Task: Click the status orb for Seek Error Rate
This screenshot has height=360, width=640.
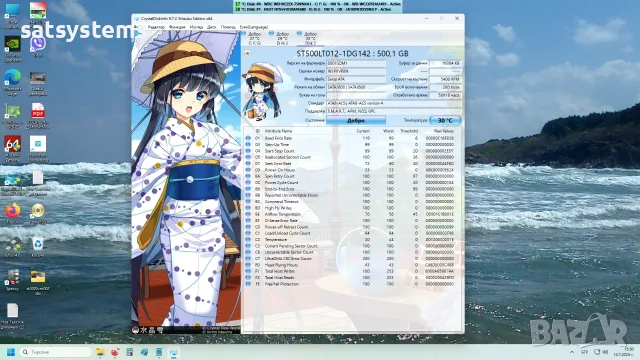Action: pos(248,164)
